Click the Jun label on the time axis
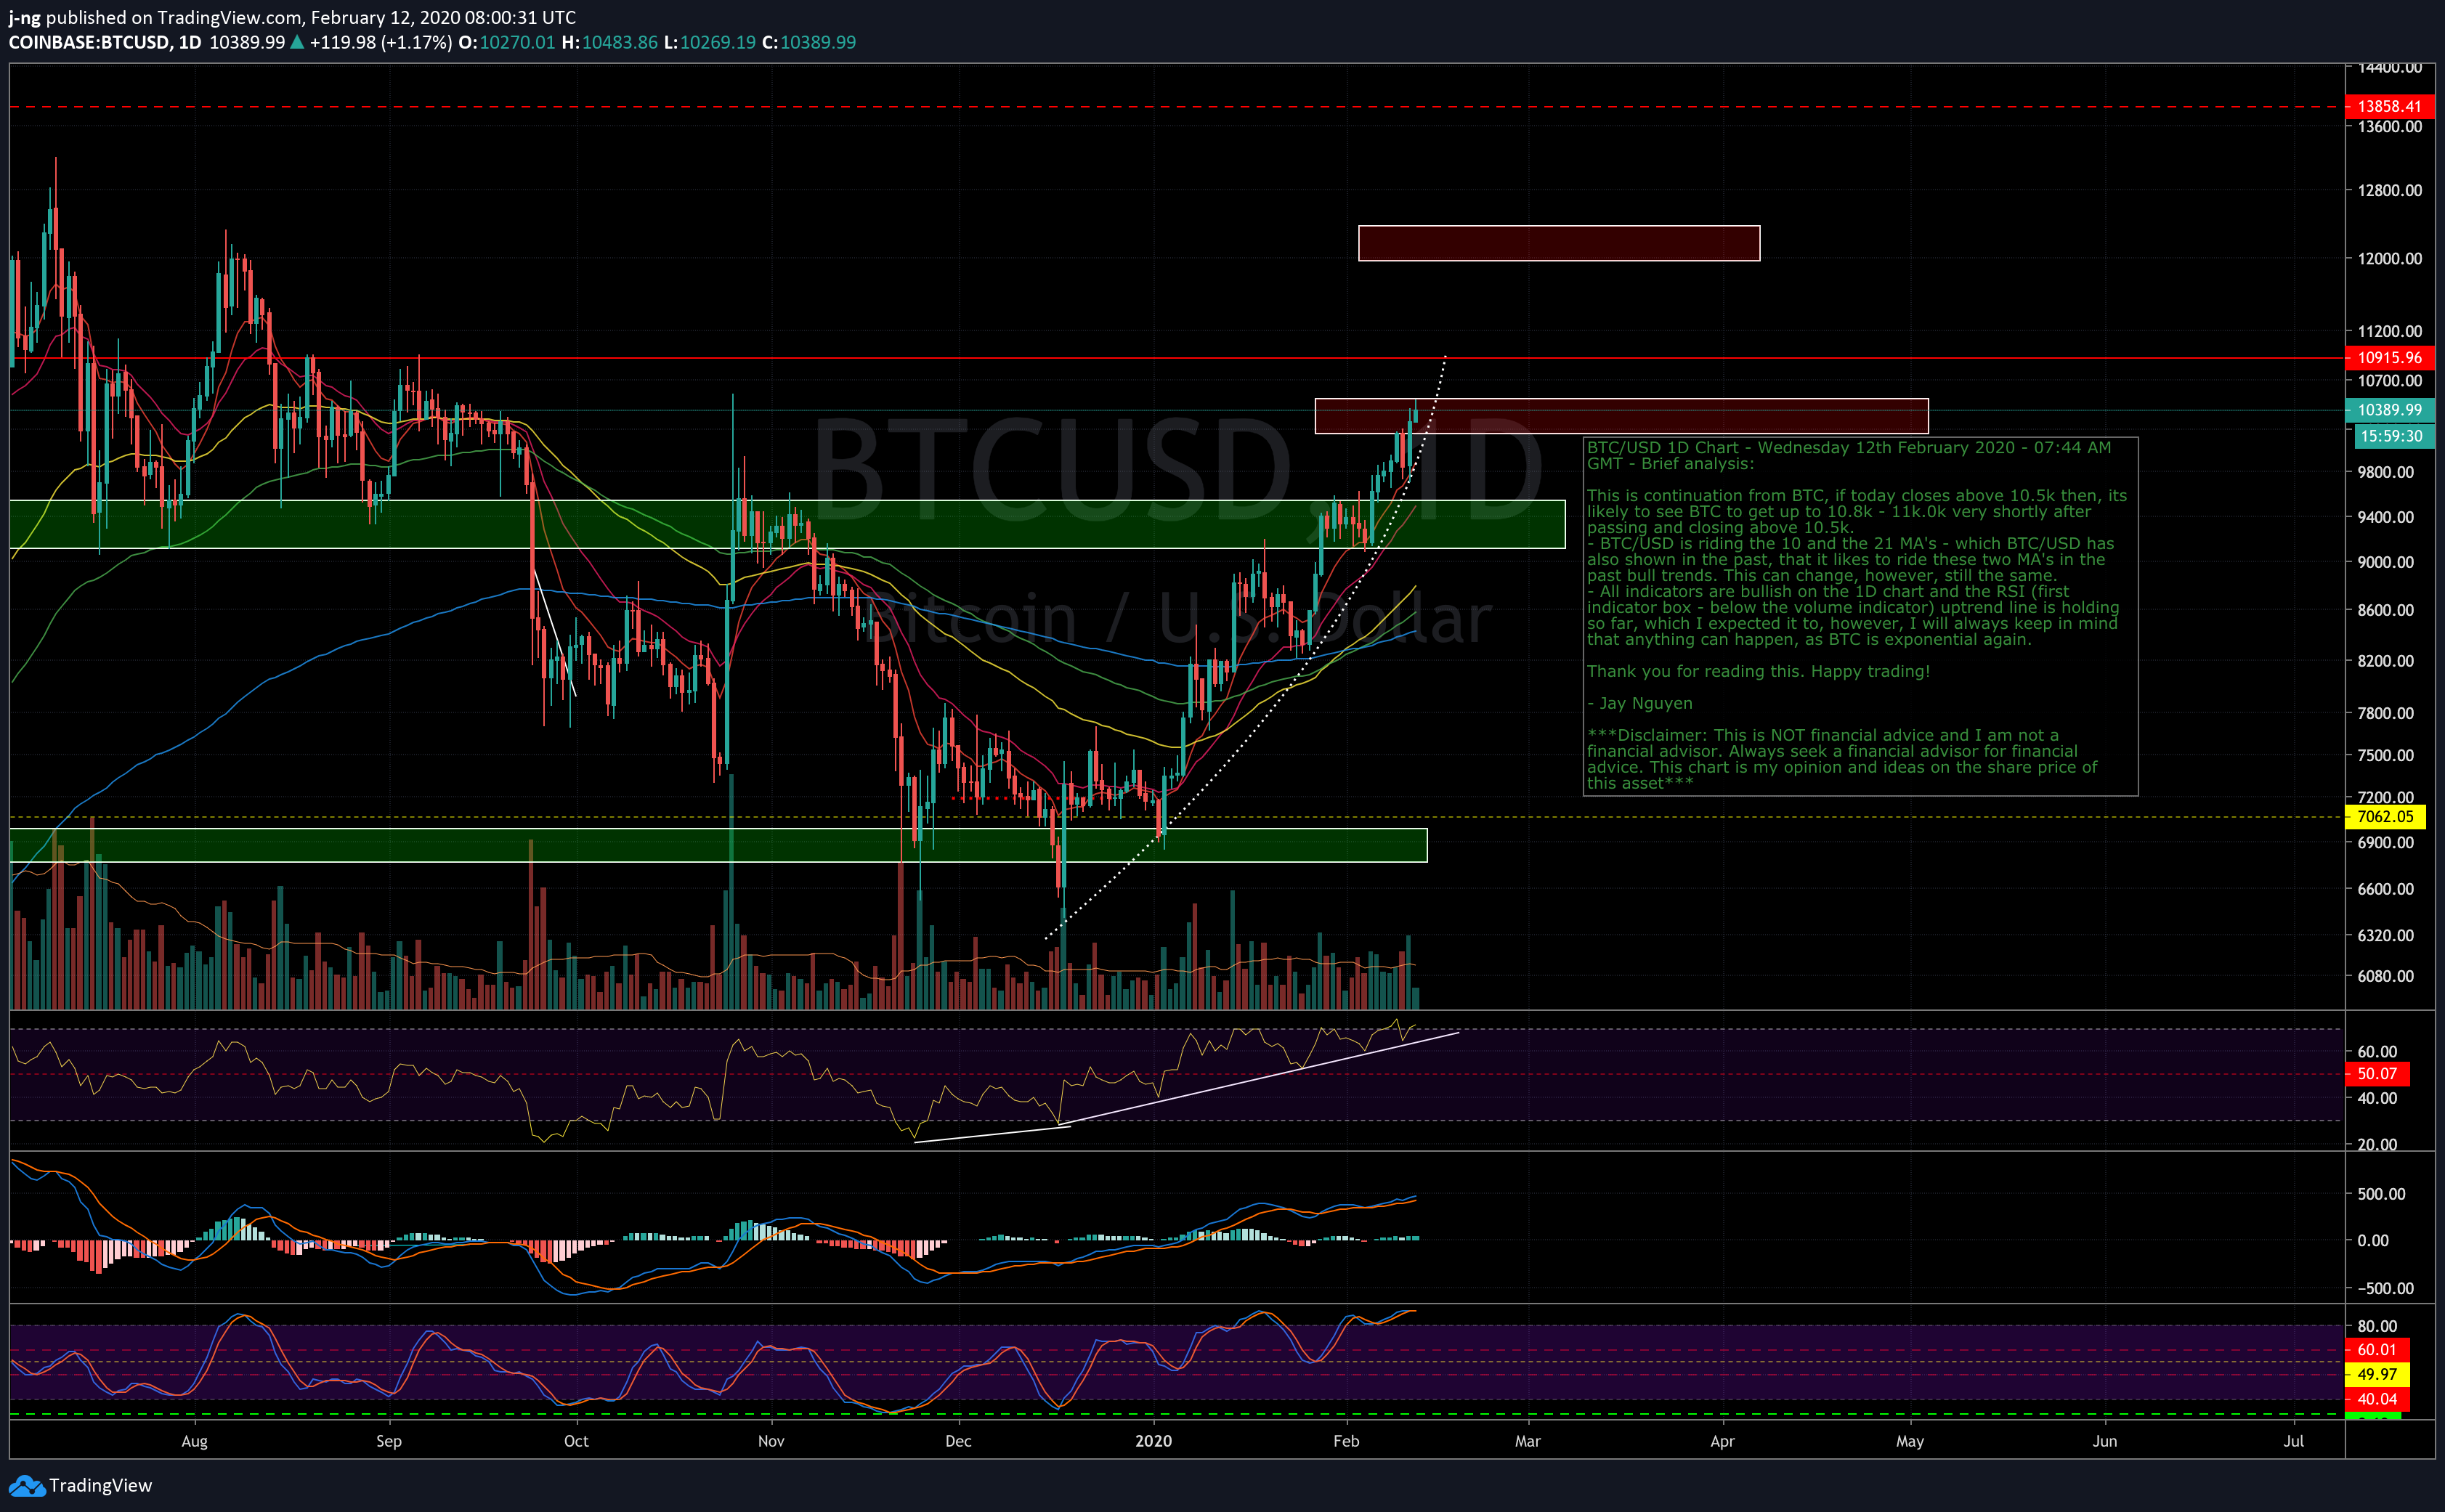The width and height of the screenshot is (2445, 1512). tap(2105, 1441)
